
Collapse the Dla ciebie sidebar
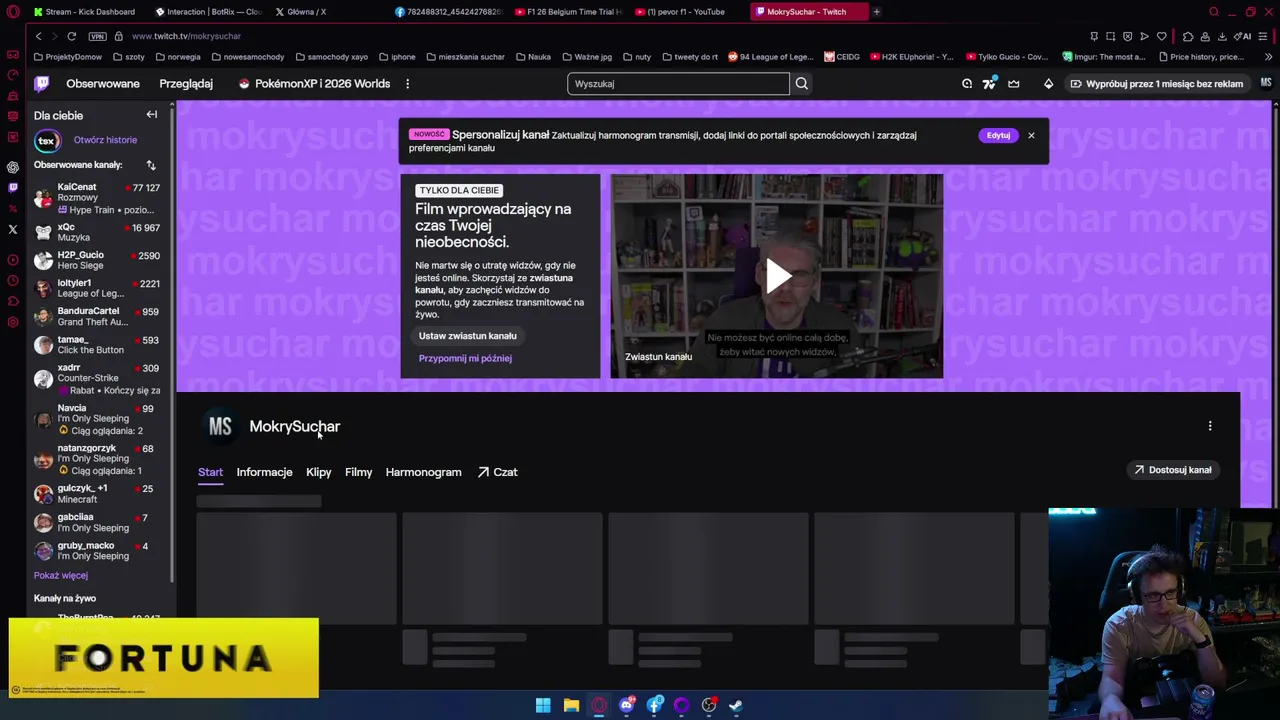point(151,115)
